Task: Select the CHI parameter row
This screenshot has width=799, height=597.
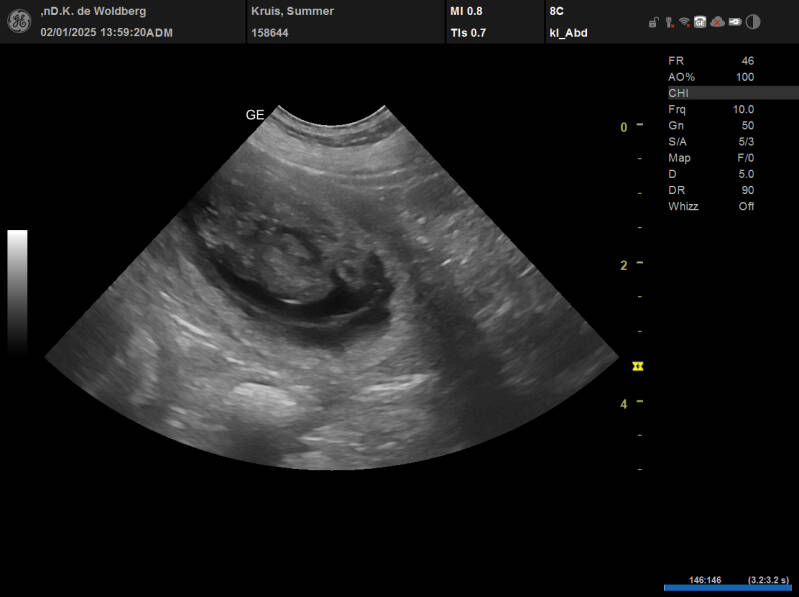Action: (x=733, y=93)
